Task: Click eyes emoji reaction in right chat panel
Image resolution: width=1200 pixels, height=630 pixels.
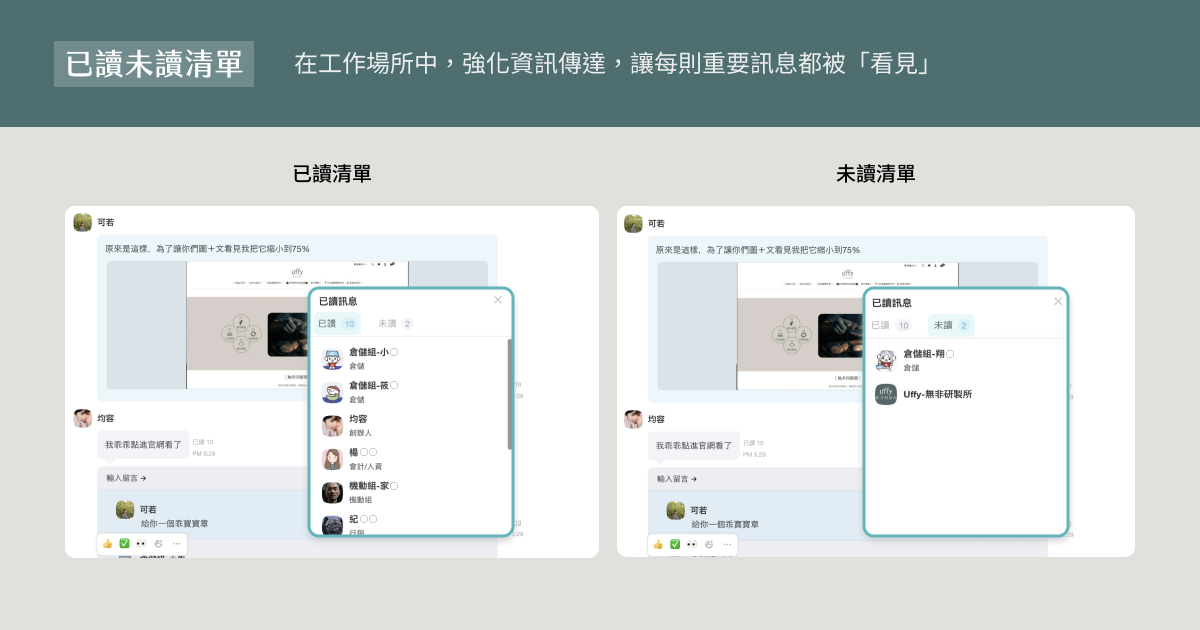Action: [x=692, y=545]
